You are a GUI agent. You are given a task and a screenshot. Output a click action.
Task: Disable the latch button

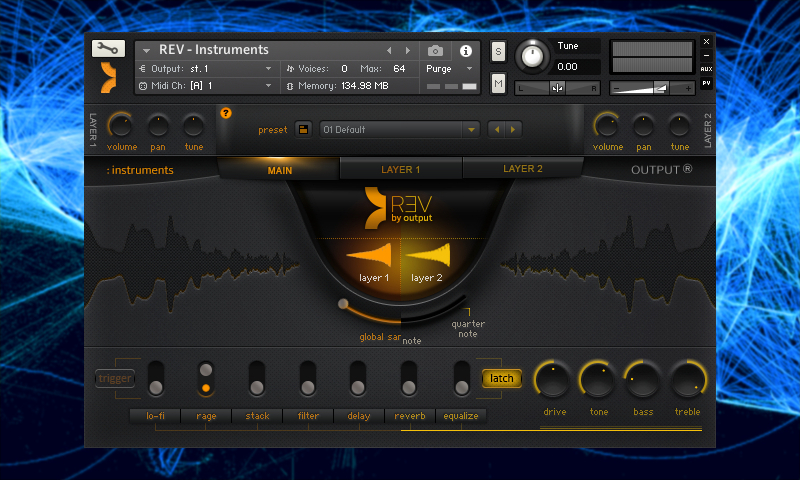coord(502,378)
